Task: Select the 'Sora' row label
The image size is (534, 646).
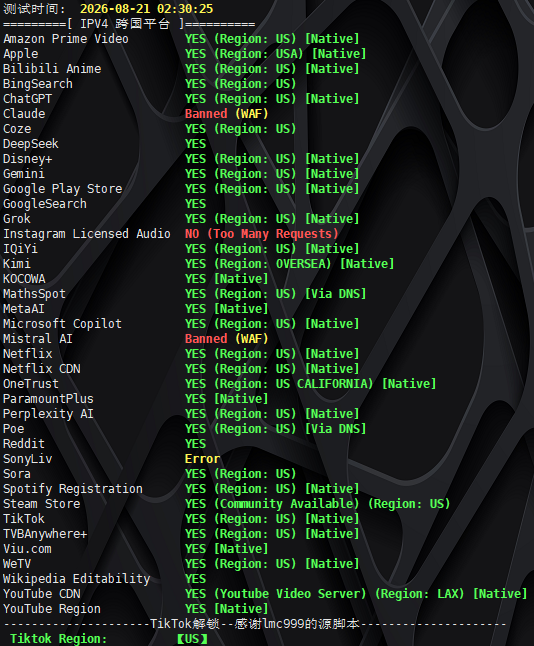Action: pos(17,474)
